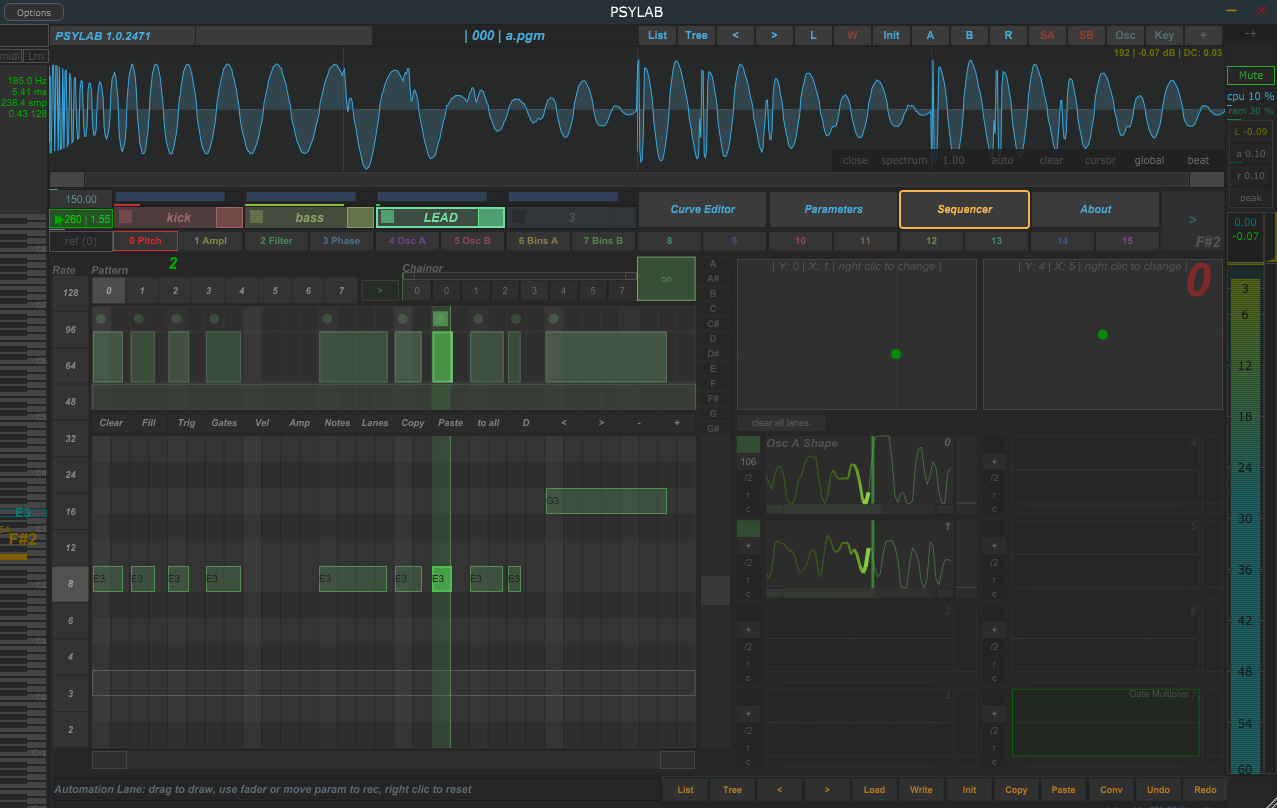This screenshot has height=808, width=1277.
Task: Select the G3 note block
Action: click(x=606, y=501)
